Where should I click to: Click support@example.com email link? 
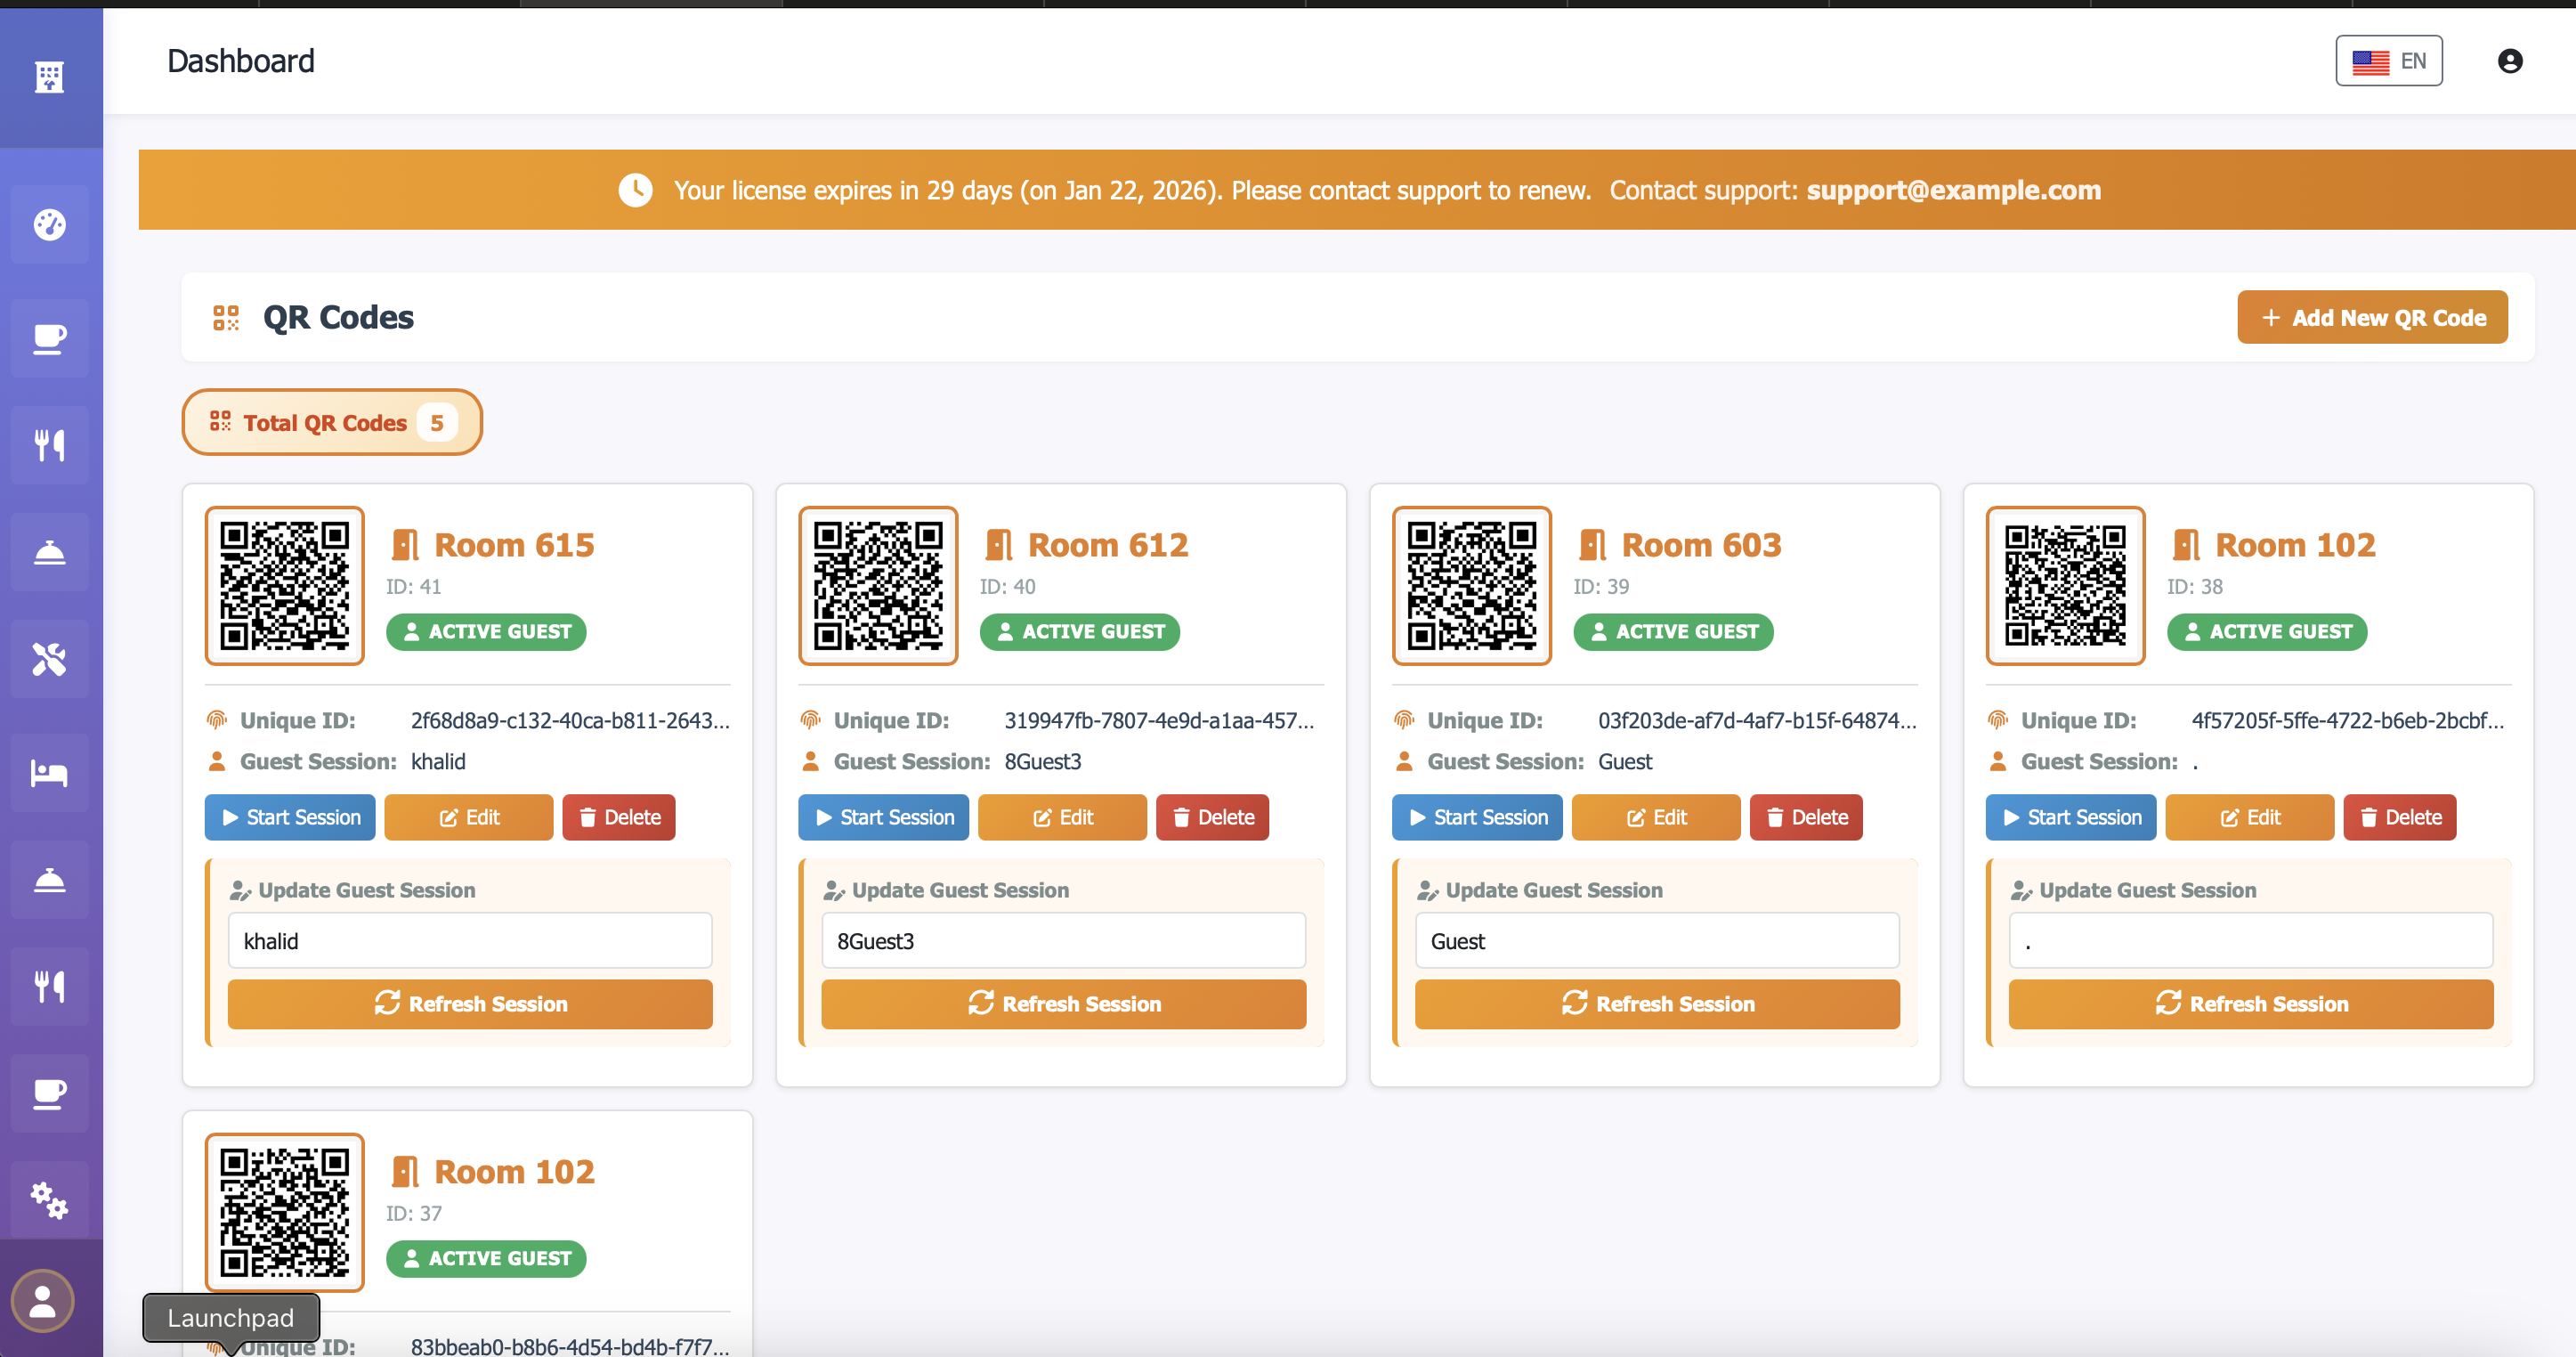click(x=1953, y=190)
